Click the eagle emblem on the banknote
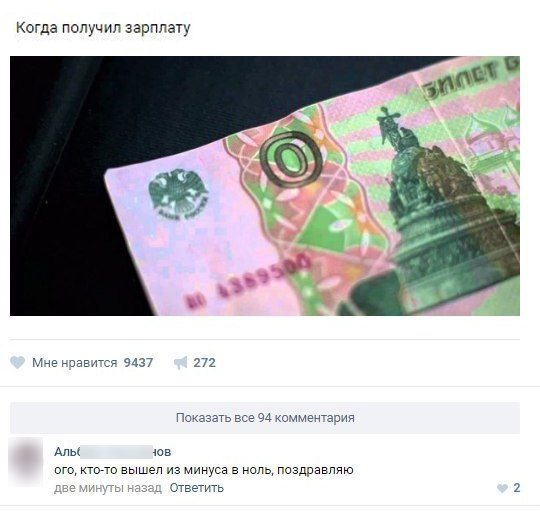This screenshot has height=511, width=540. click(x=178, y=194)
